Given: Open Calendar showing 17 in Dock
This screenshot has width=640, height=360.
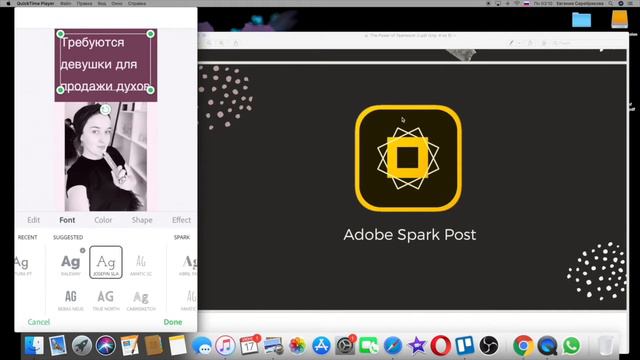Looking at the screenshot, I should (249, 346).
